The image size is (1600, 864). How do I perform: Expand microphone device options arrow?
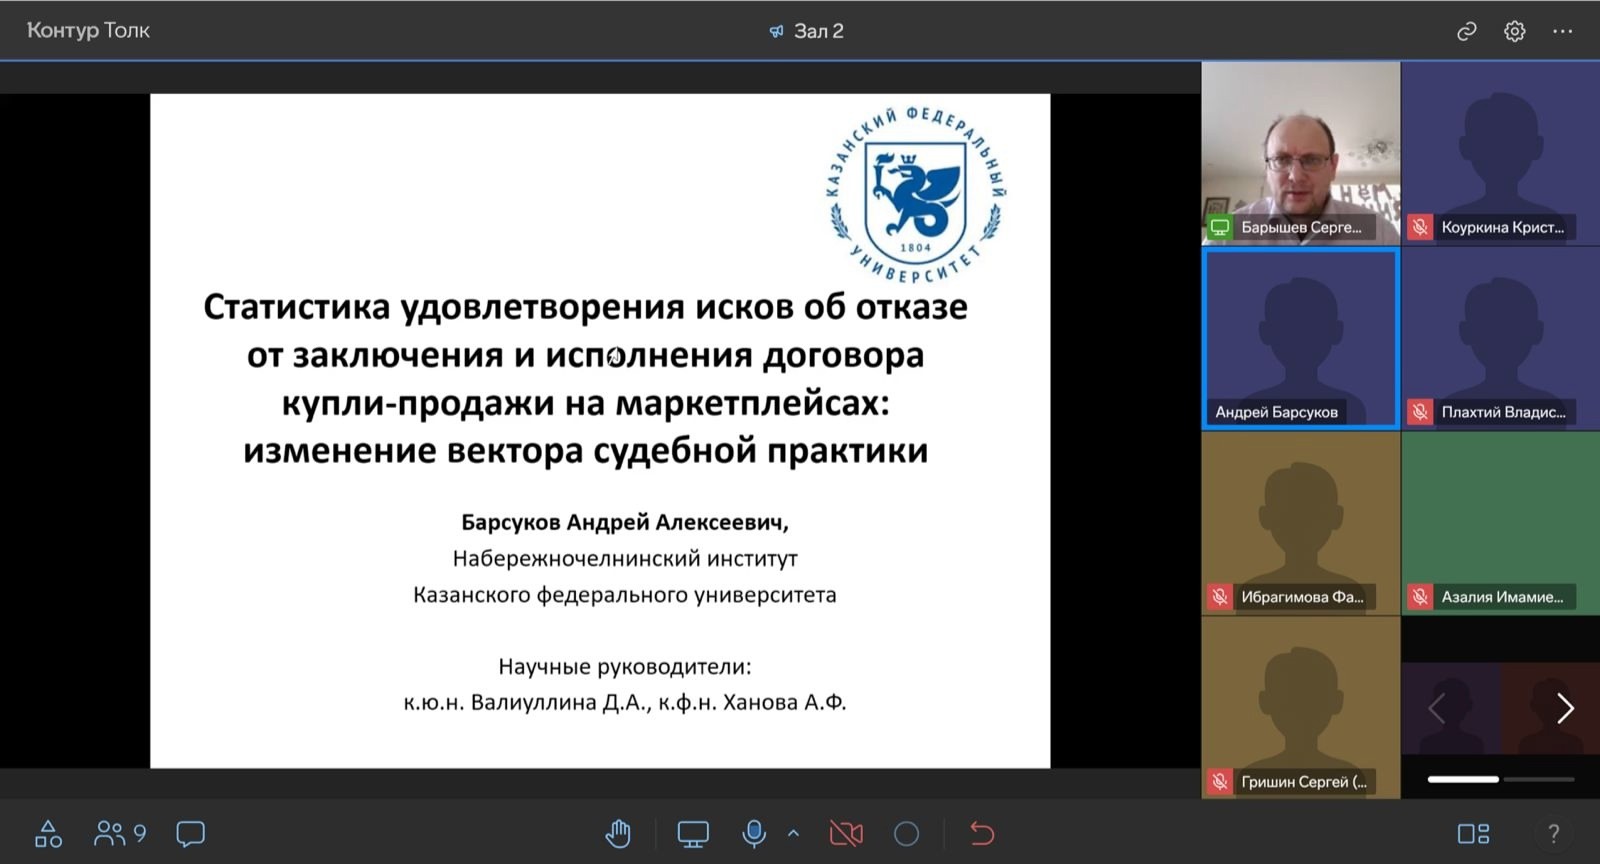794,833
